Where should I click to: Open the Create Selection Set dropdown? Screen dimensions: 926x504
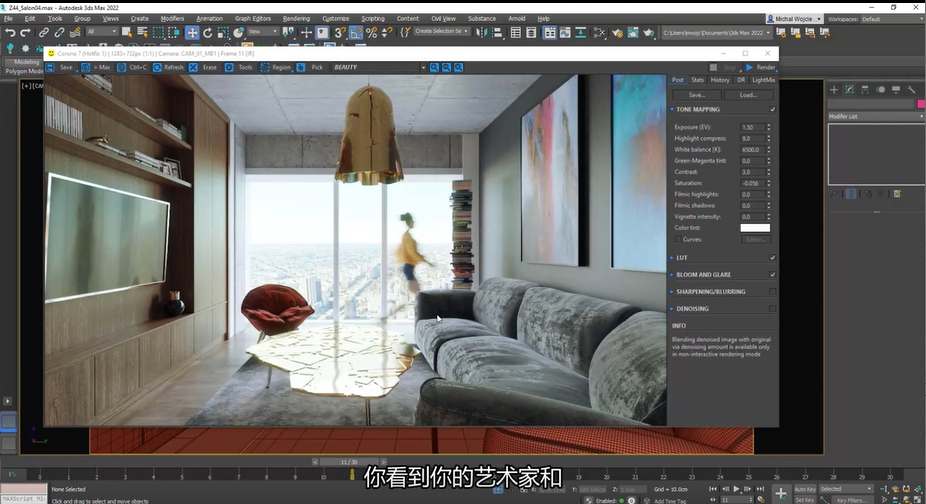[x=441, y=31]
